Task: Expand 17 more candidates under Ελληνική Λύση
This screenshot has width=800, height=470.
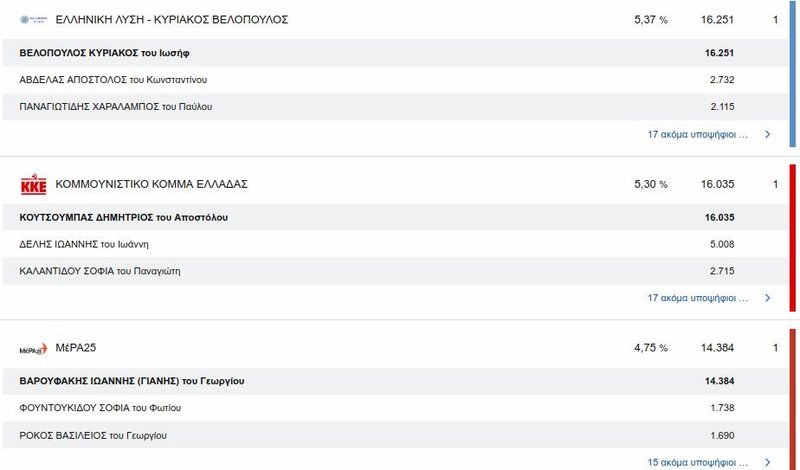Action: tap(698, 134)
